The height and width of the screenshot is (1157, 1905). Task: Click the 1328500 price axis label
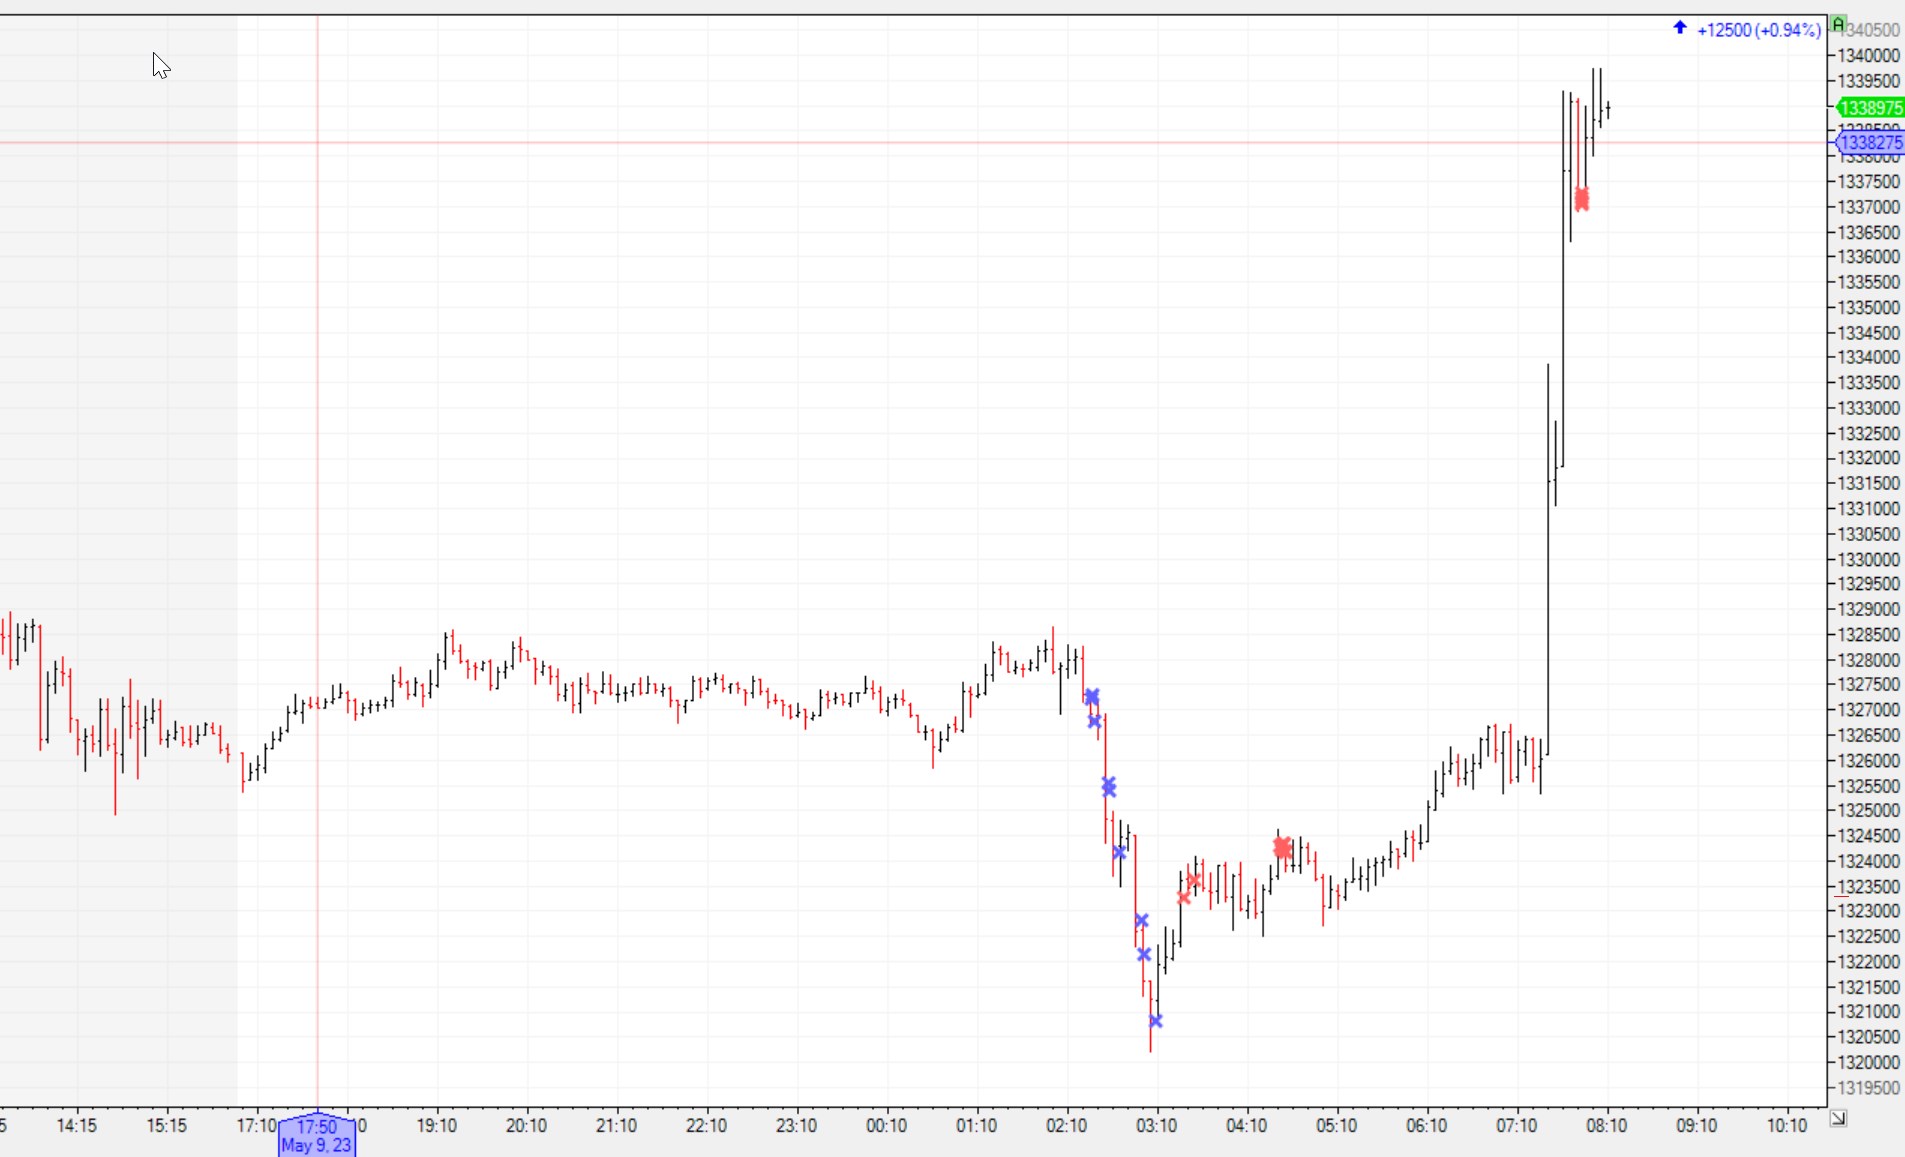tap(1869, 635)
